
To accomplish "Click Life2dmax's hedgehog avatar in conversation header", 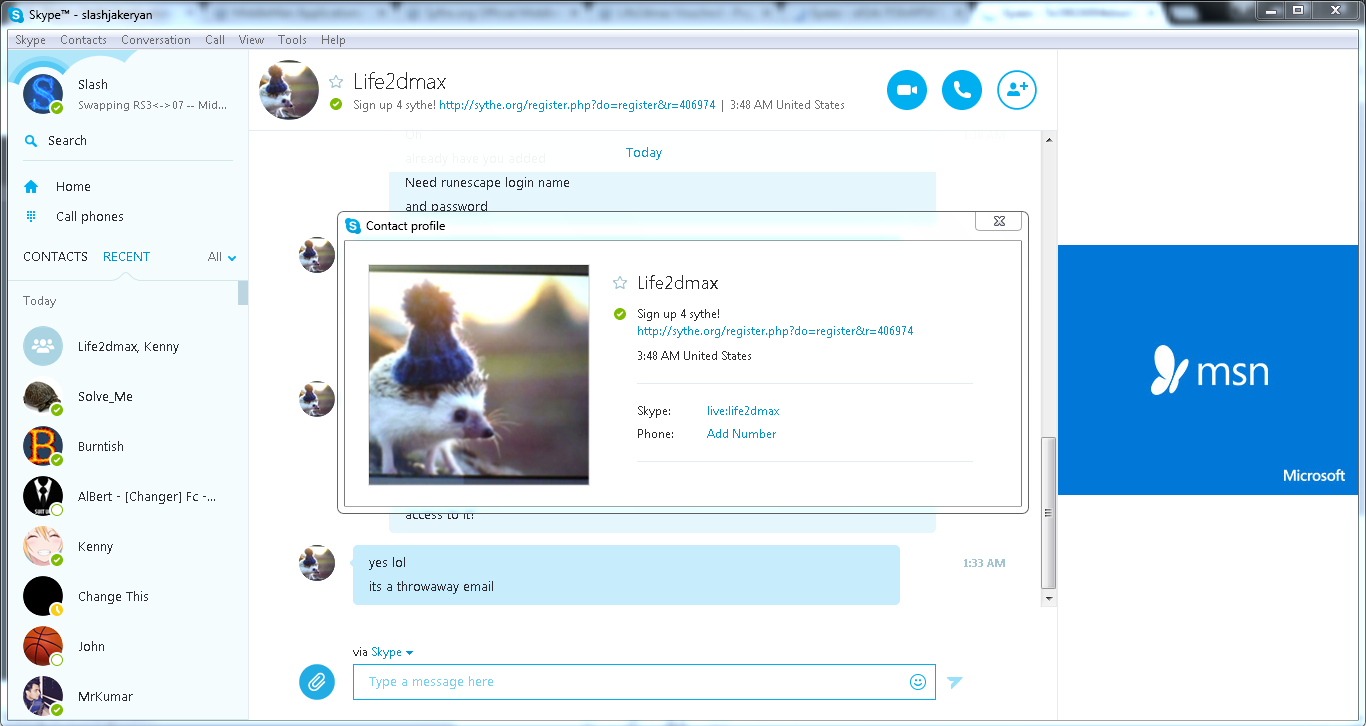I will pos(289,90).
